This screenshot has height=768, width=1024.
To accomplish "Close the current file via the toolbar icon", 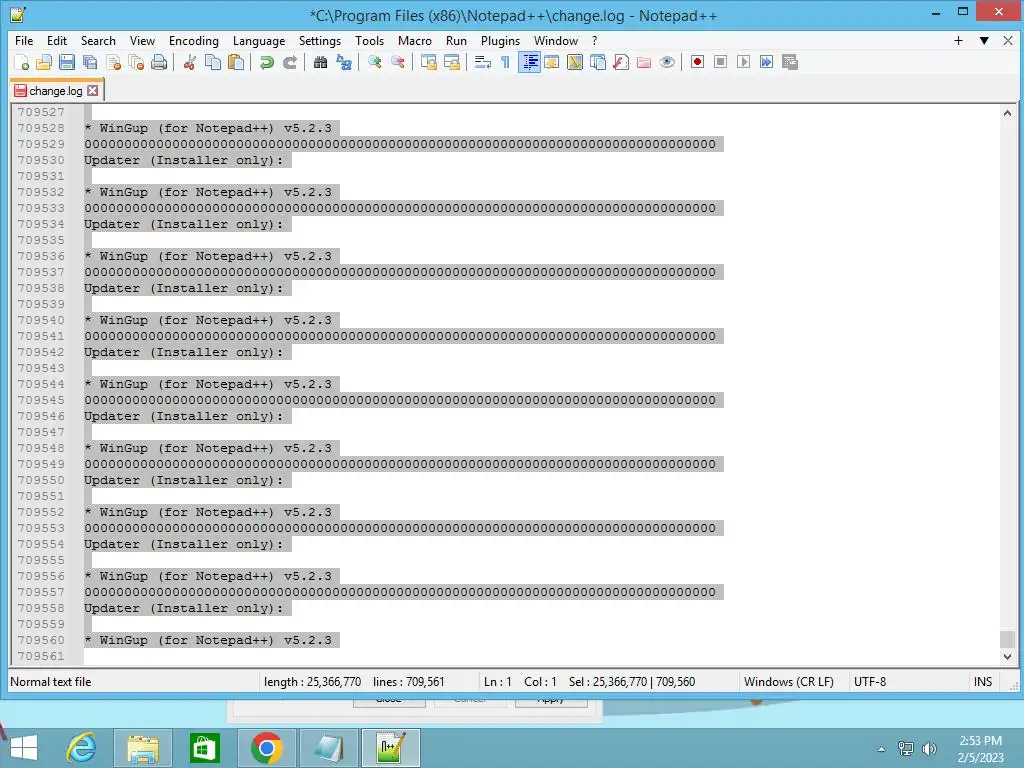I will pyautogui.click(x=114, y=62).
